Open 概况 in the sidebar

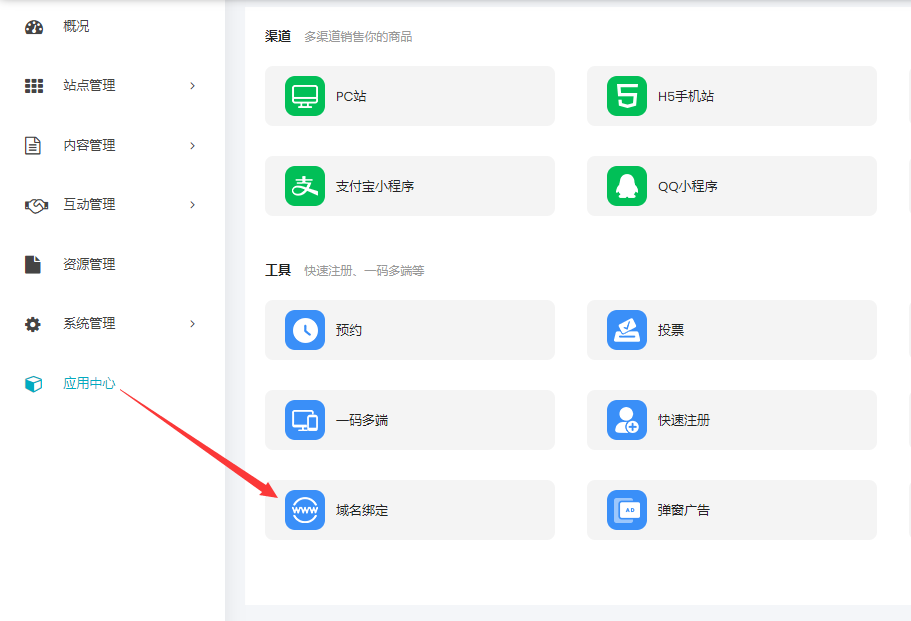(x=76, y=27)
